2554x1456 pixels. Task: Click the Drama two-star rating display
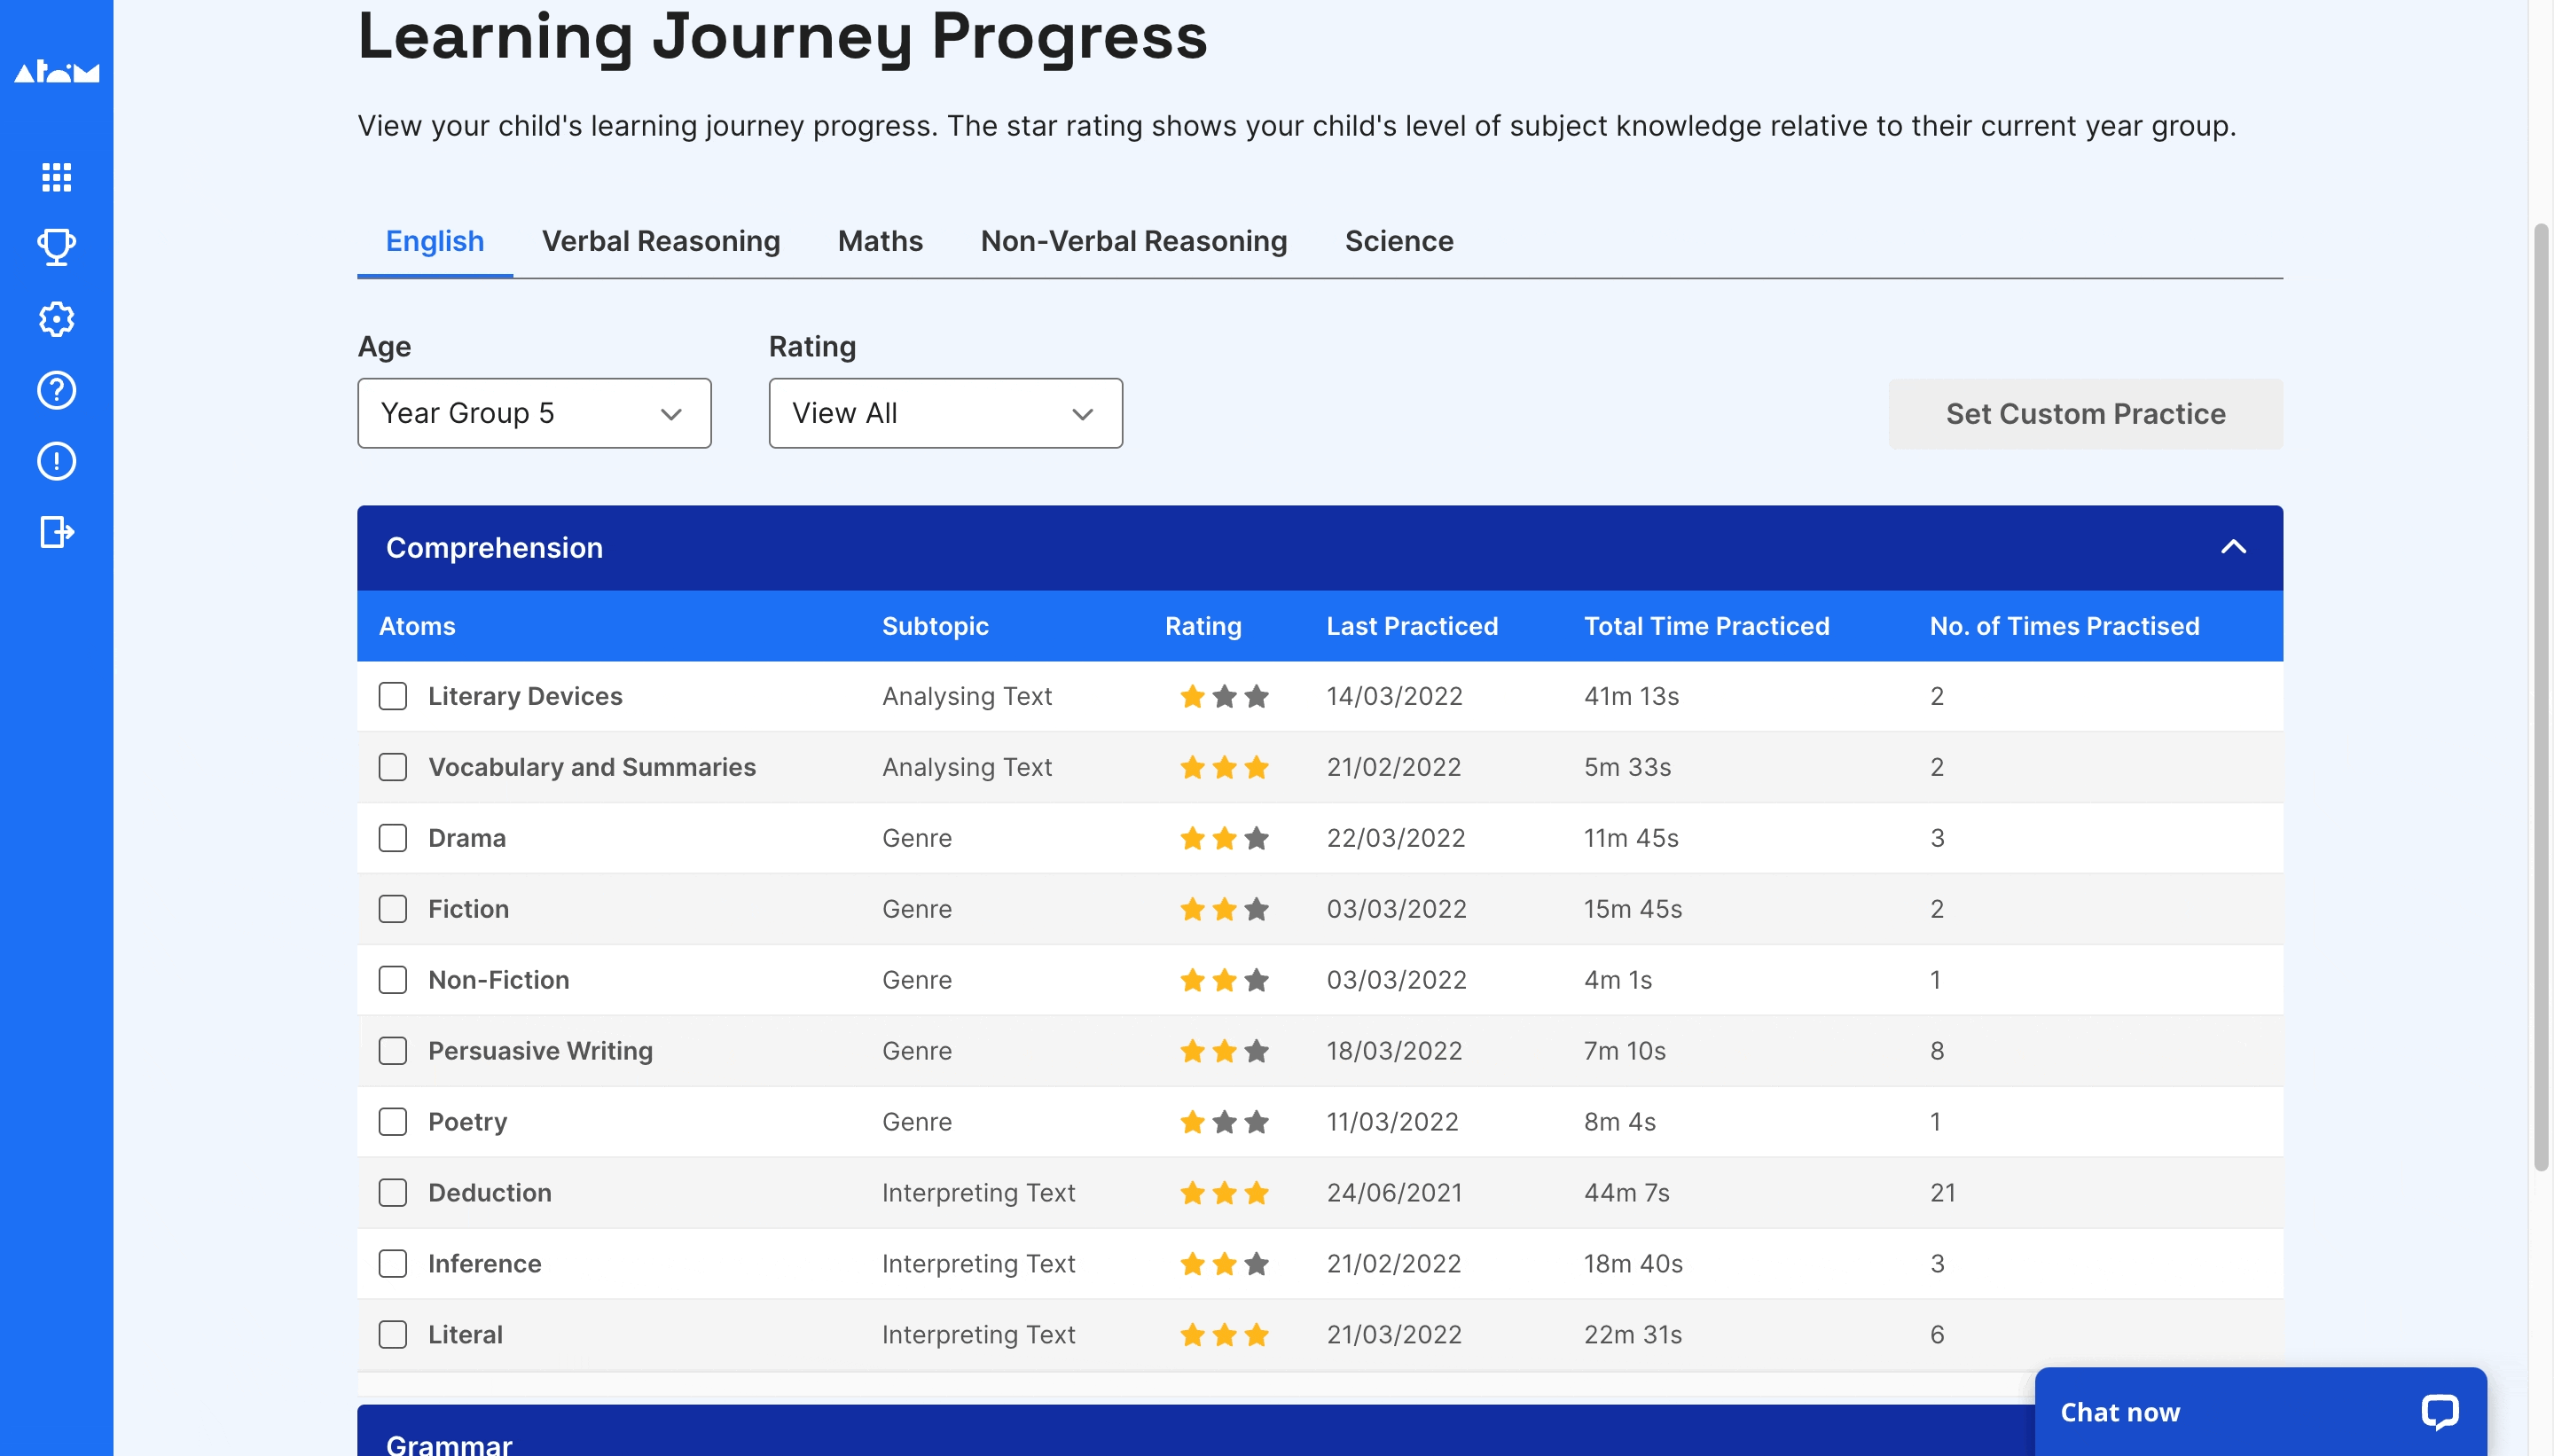click(1223, 839)
